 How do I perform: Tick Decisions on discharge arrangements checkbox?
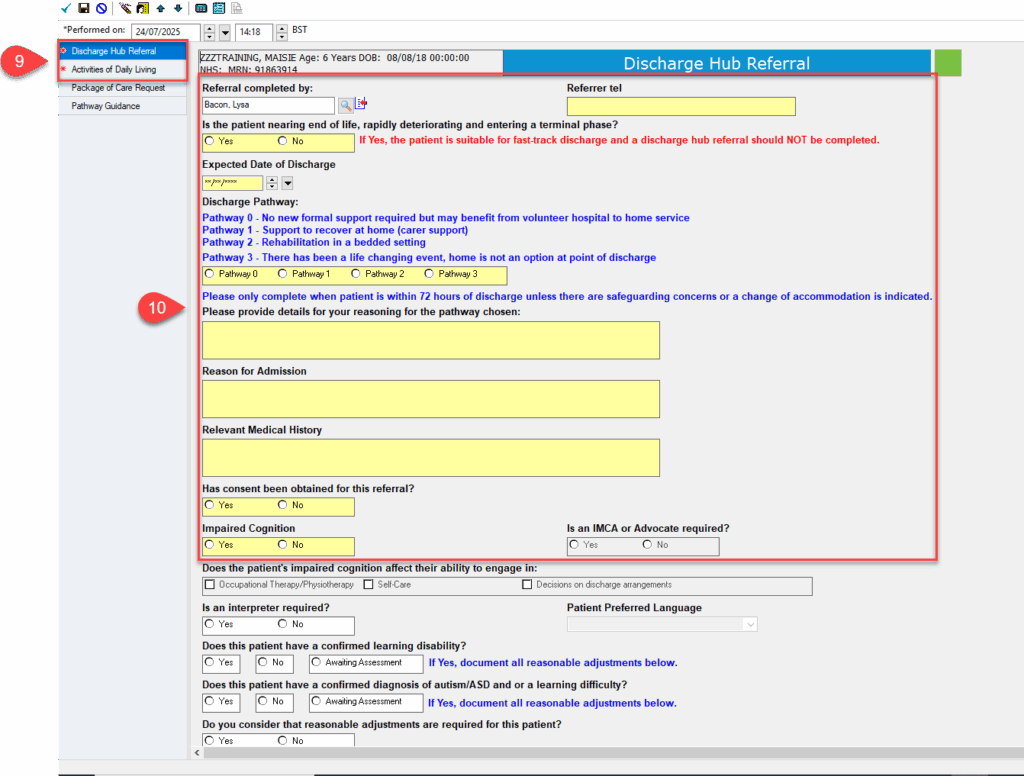527,585
